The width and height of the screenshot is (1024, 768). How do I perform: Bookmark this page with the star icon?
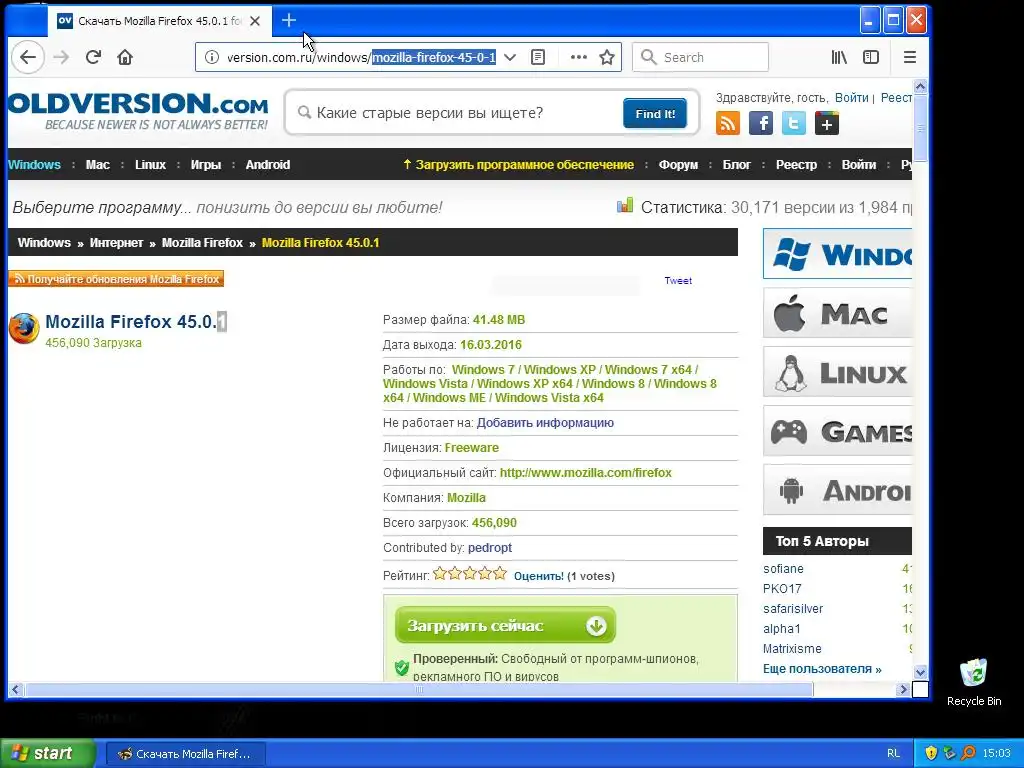click(x=607, y=57)
